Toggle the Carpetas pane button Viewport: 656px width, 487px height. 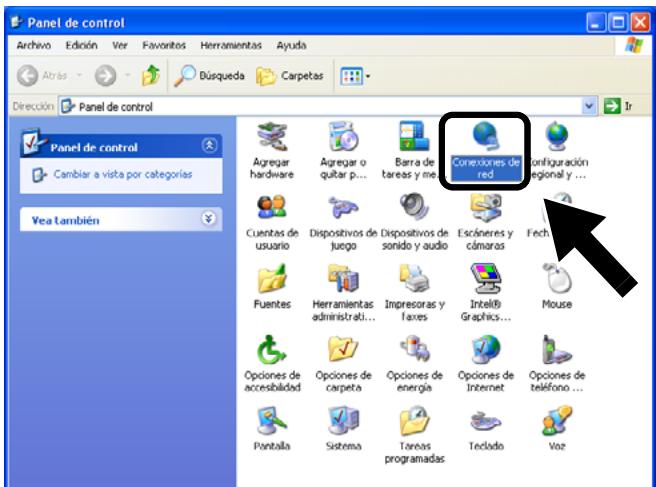tap(290, 76)
